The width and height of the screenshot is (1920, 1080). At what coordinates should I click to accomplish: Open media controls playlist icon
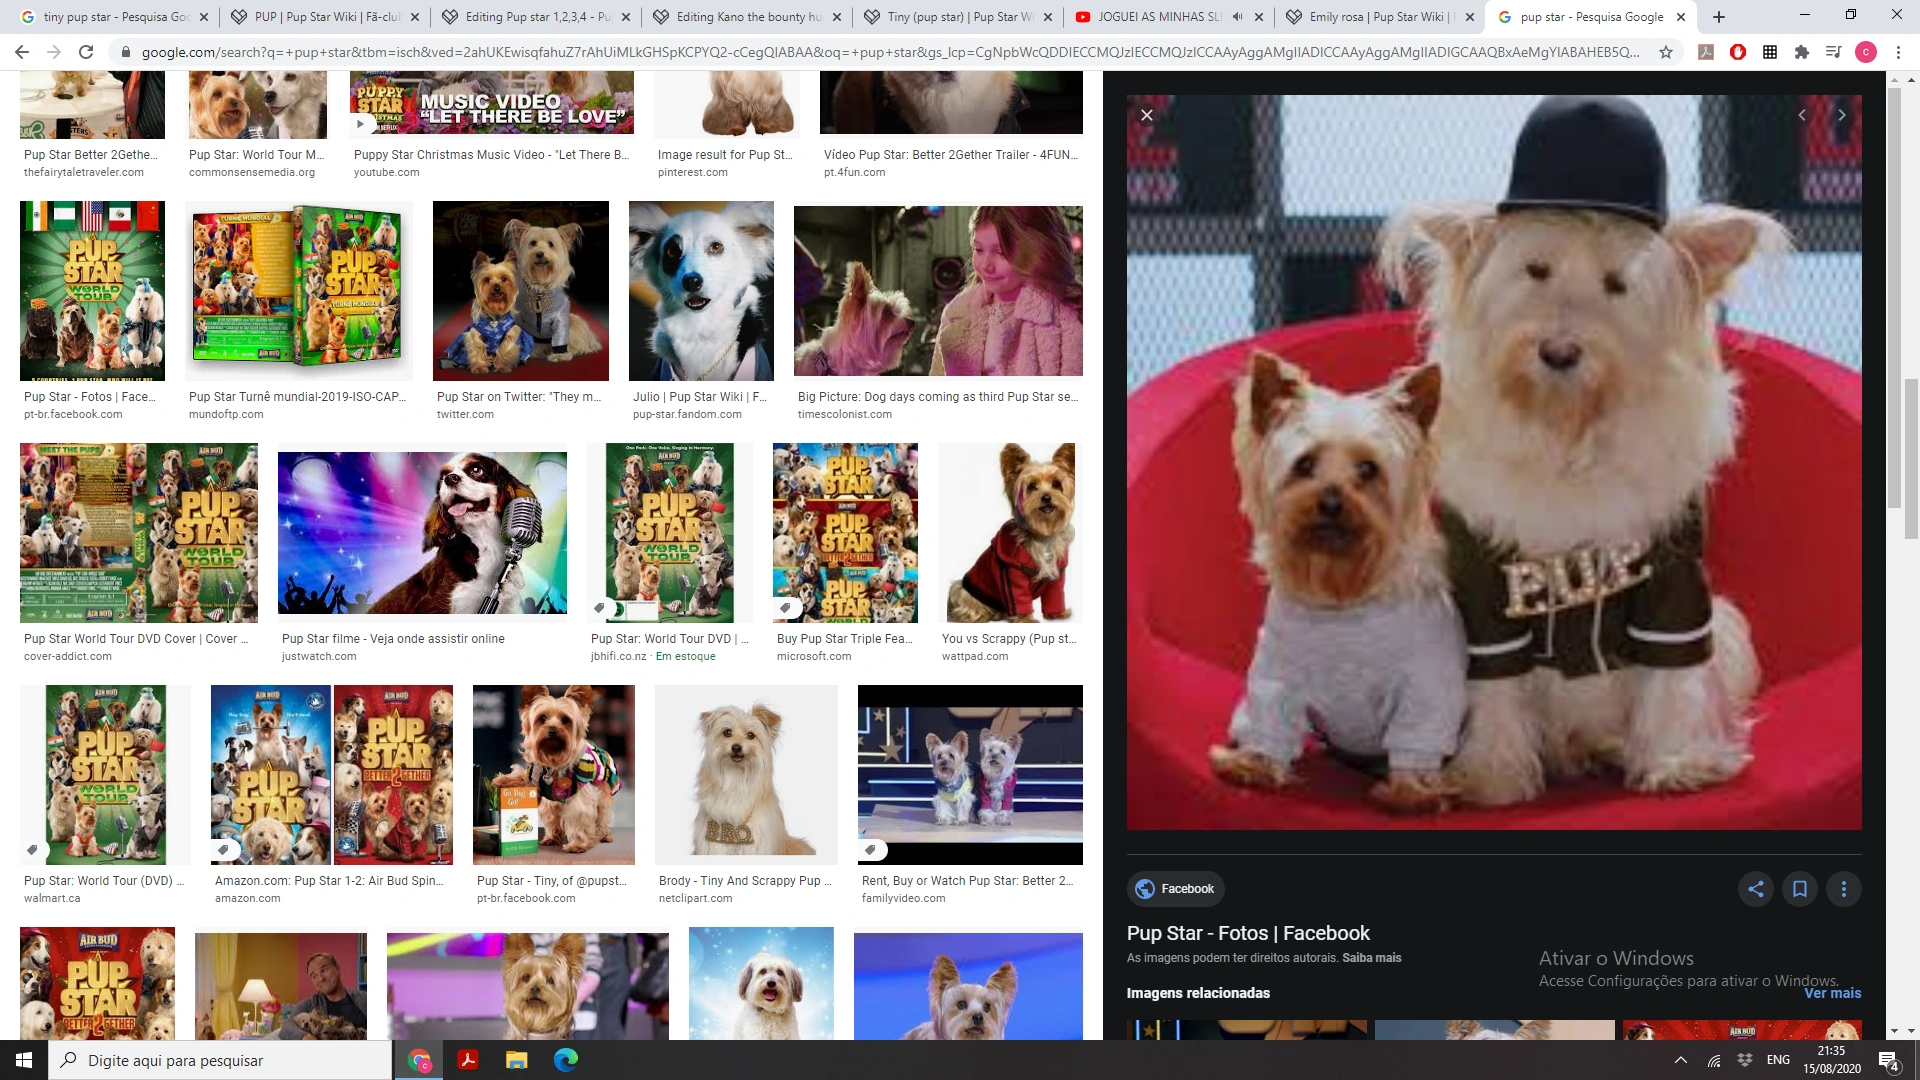[x=1833, y=52]
